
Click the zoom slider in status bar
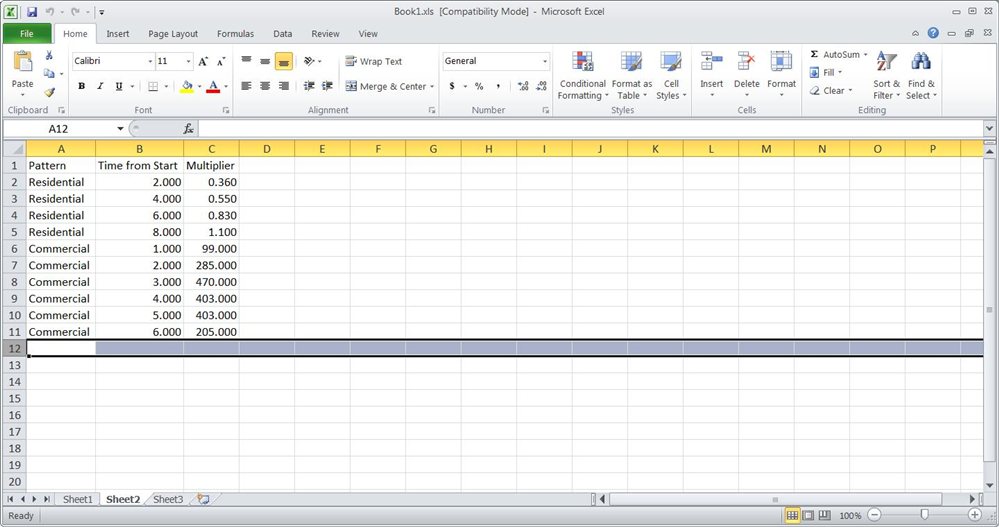pos(924,515)
